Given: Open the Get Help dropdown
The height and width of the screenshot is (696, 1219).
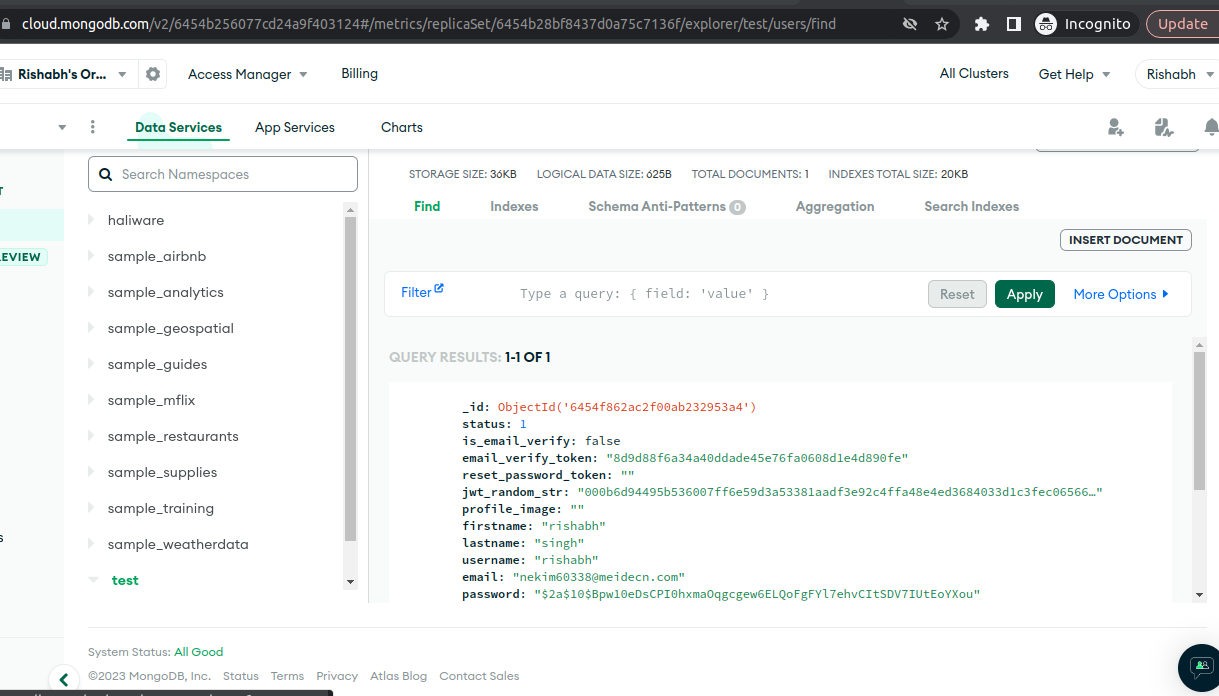Looking at the screenshot, I should (1074, 74).
